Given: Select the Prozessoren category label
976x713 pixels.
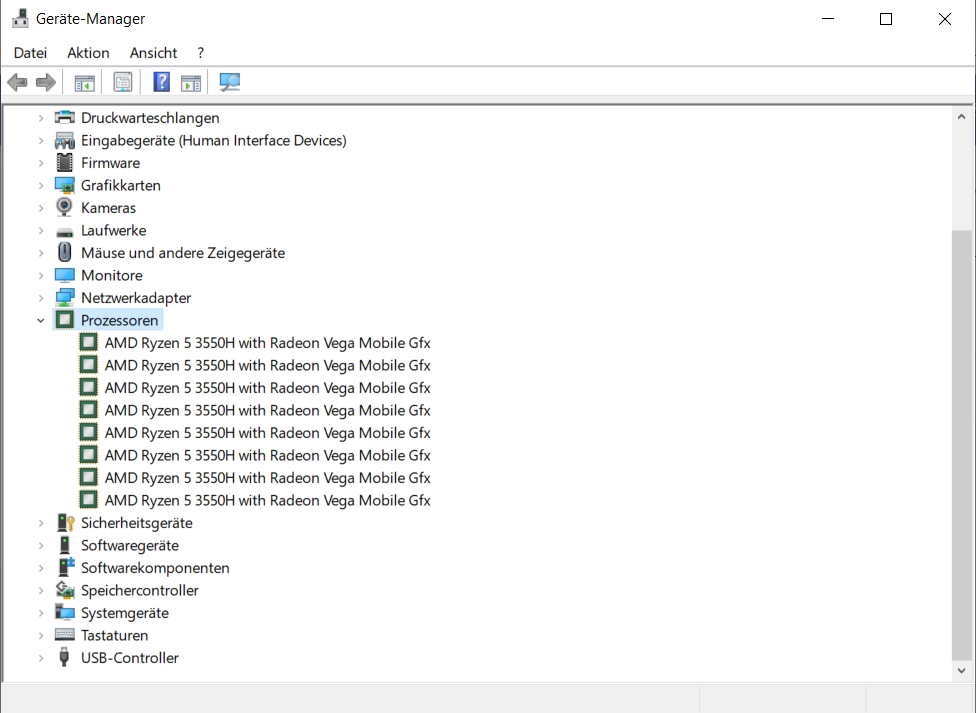Looking at the screenshot, I should pyautogui.click(x=120, y=320).
